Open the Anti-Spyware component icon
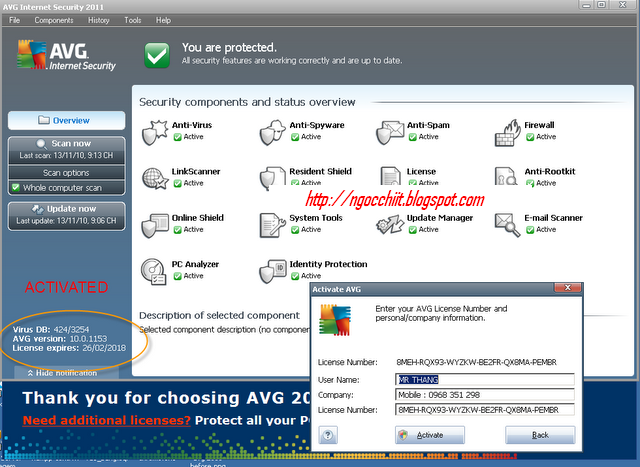Image resolution: width=640 pixels, height=467 pixels. coord(272,132)
